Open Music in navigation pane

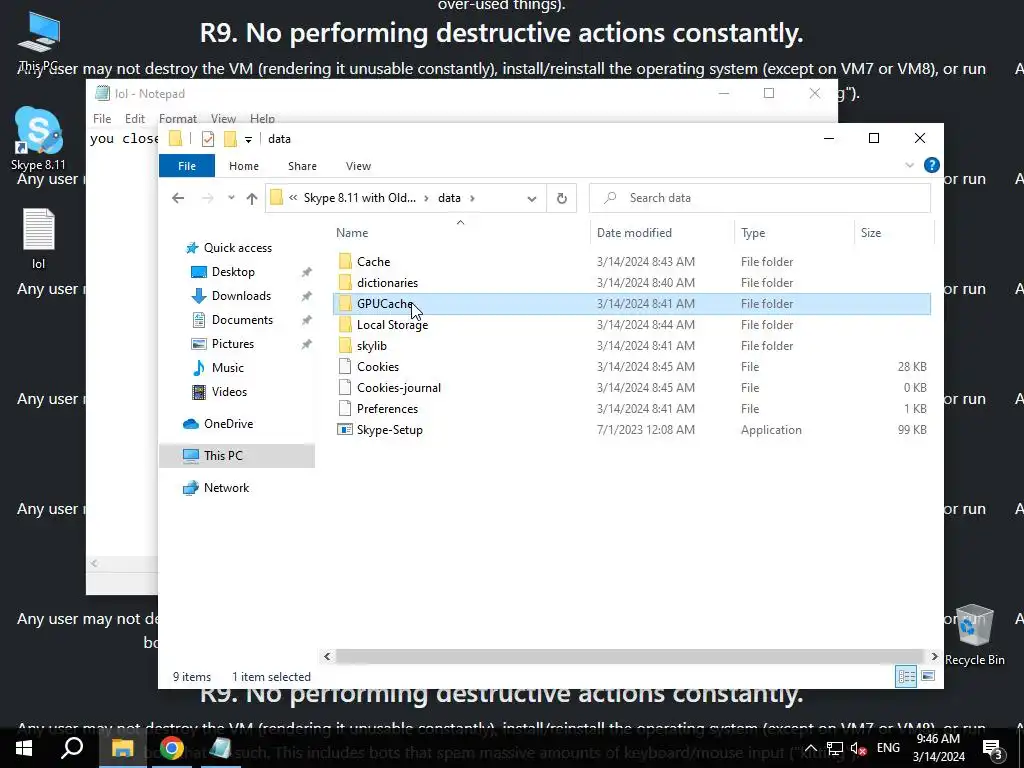[x=227, y=368]
